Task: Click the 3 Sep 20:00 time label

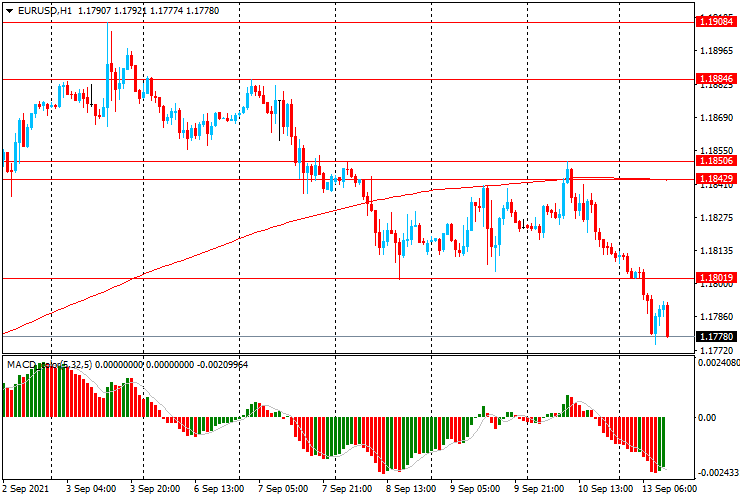Action: [155, 489]
